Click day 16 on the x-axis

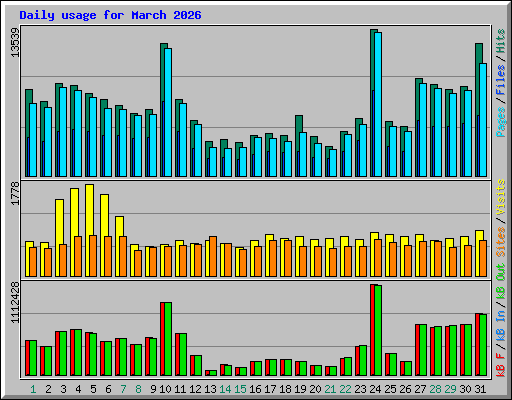click(x=255, y=389)
